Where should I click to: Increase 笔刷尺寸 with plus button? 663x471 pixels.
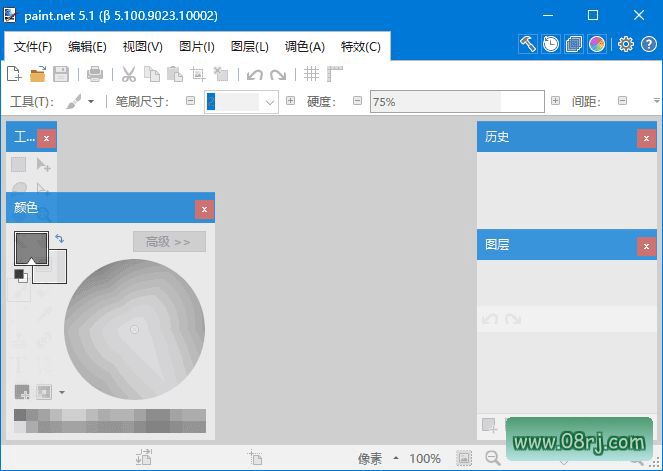[x=290, y=101]
